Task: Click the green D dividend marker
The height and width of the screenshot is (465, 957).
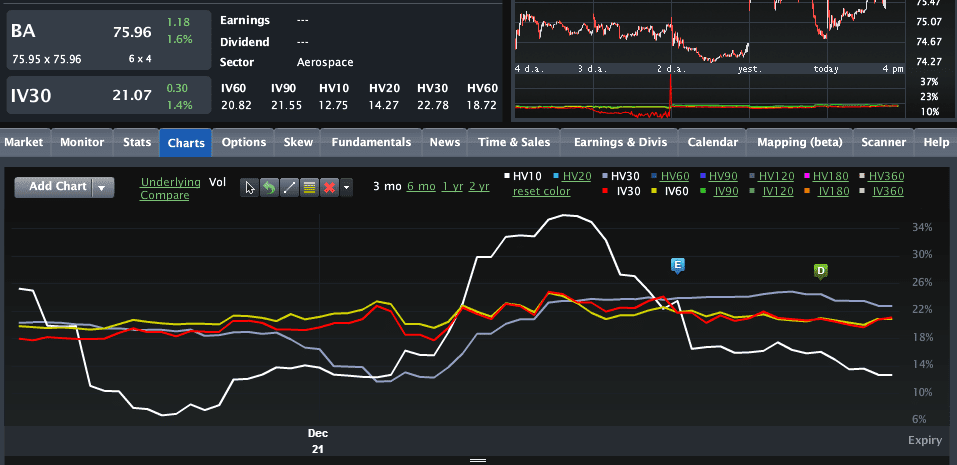Action: pyautogui.click(x=821, y=270)
